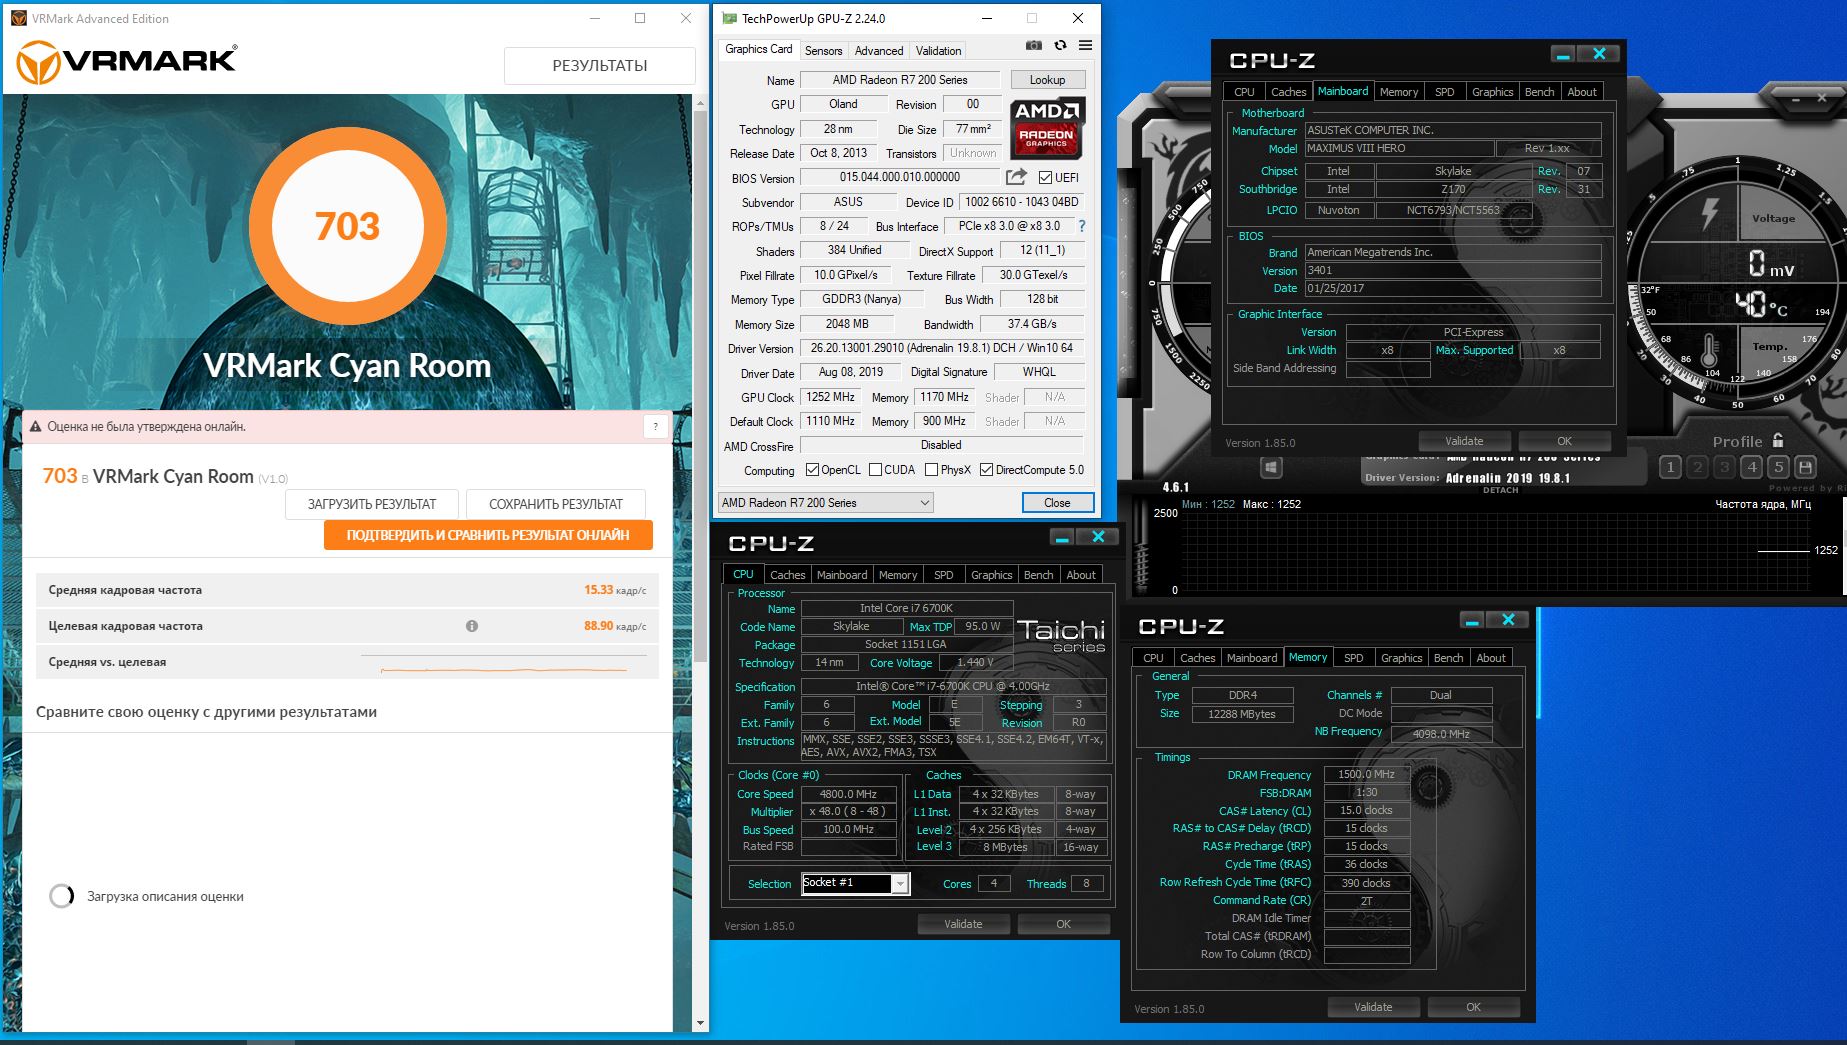This screenshot has width=1847, height=1045.
Task: Click Afterburner profile lock icon
Action: coord(1778,440)
